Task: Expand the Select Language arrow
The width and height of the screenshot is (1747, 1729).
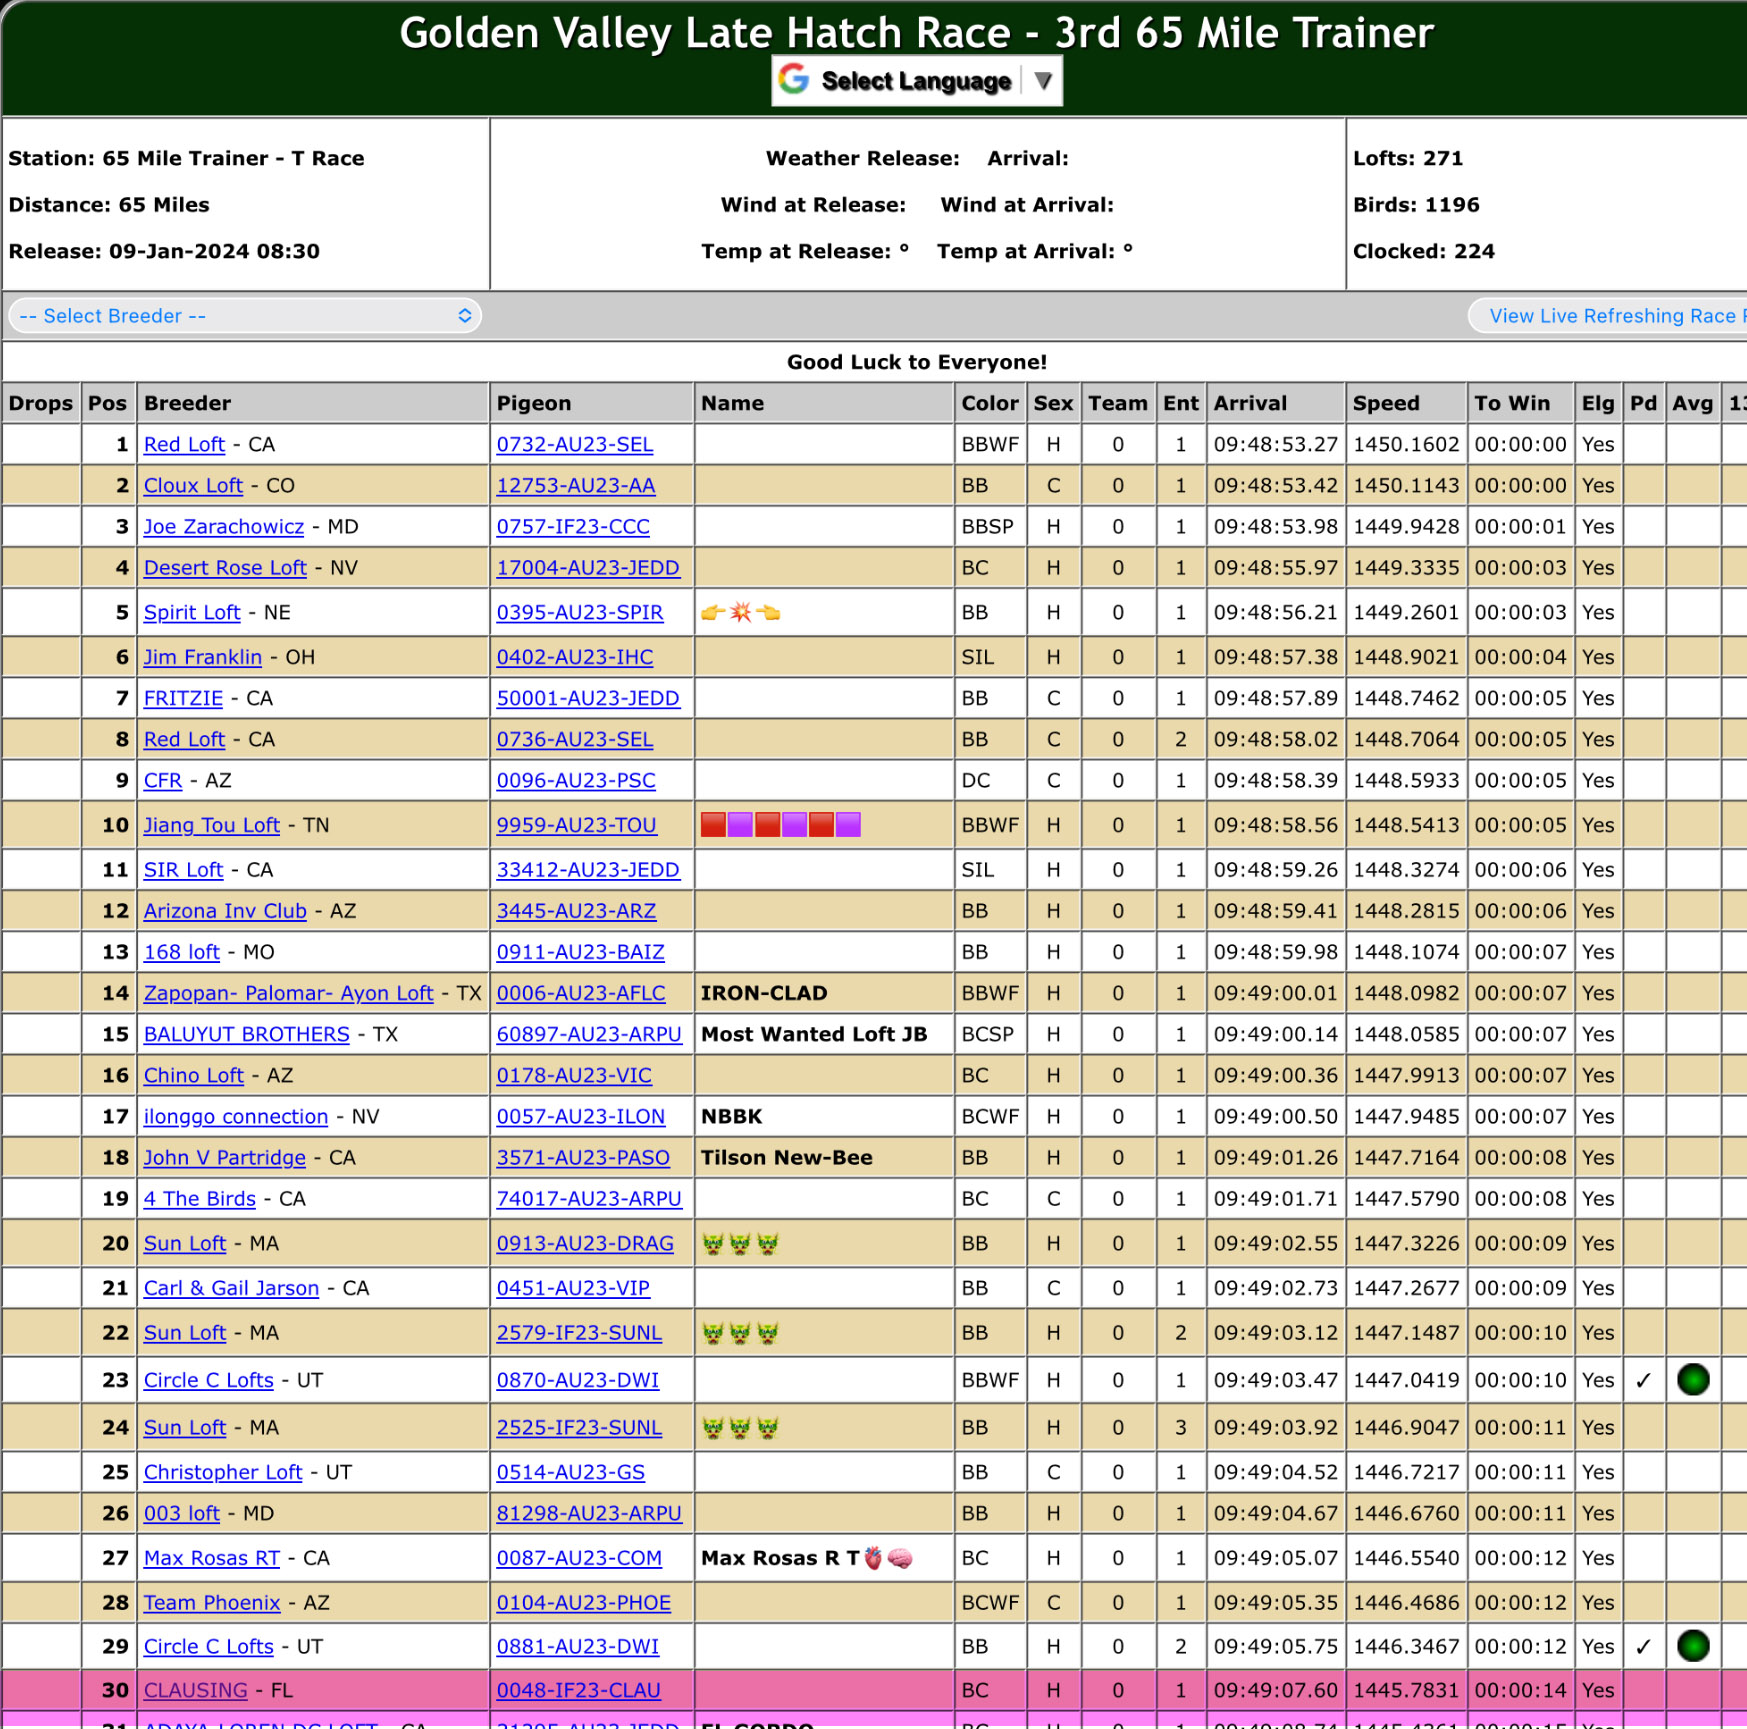Action: tap(1043, 81)
